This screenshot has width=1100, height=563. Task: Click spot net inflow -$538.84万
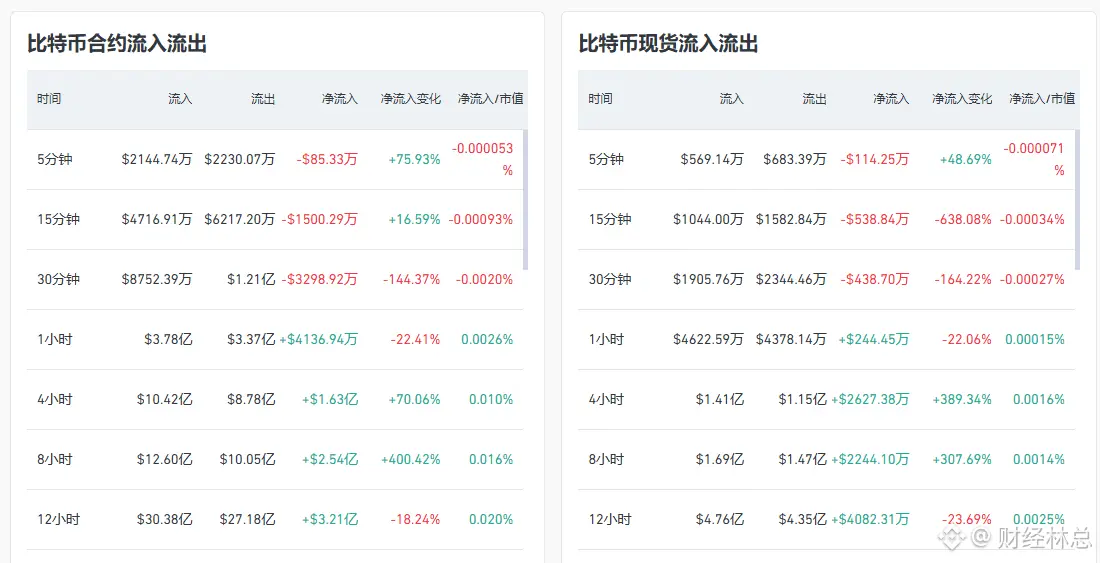875,219
